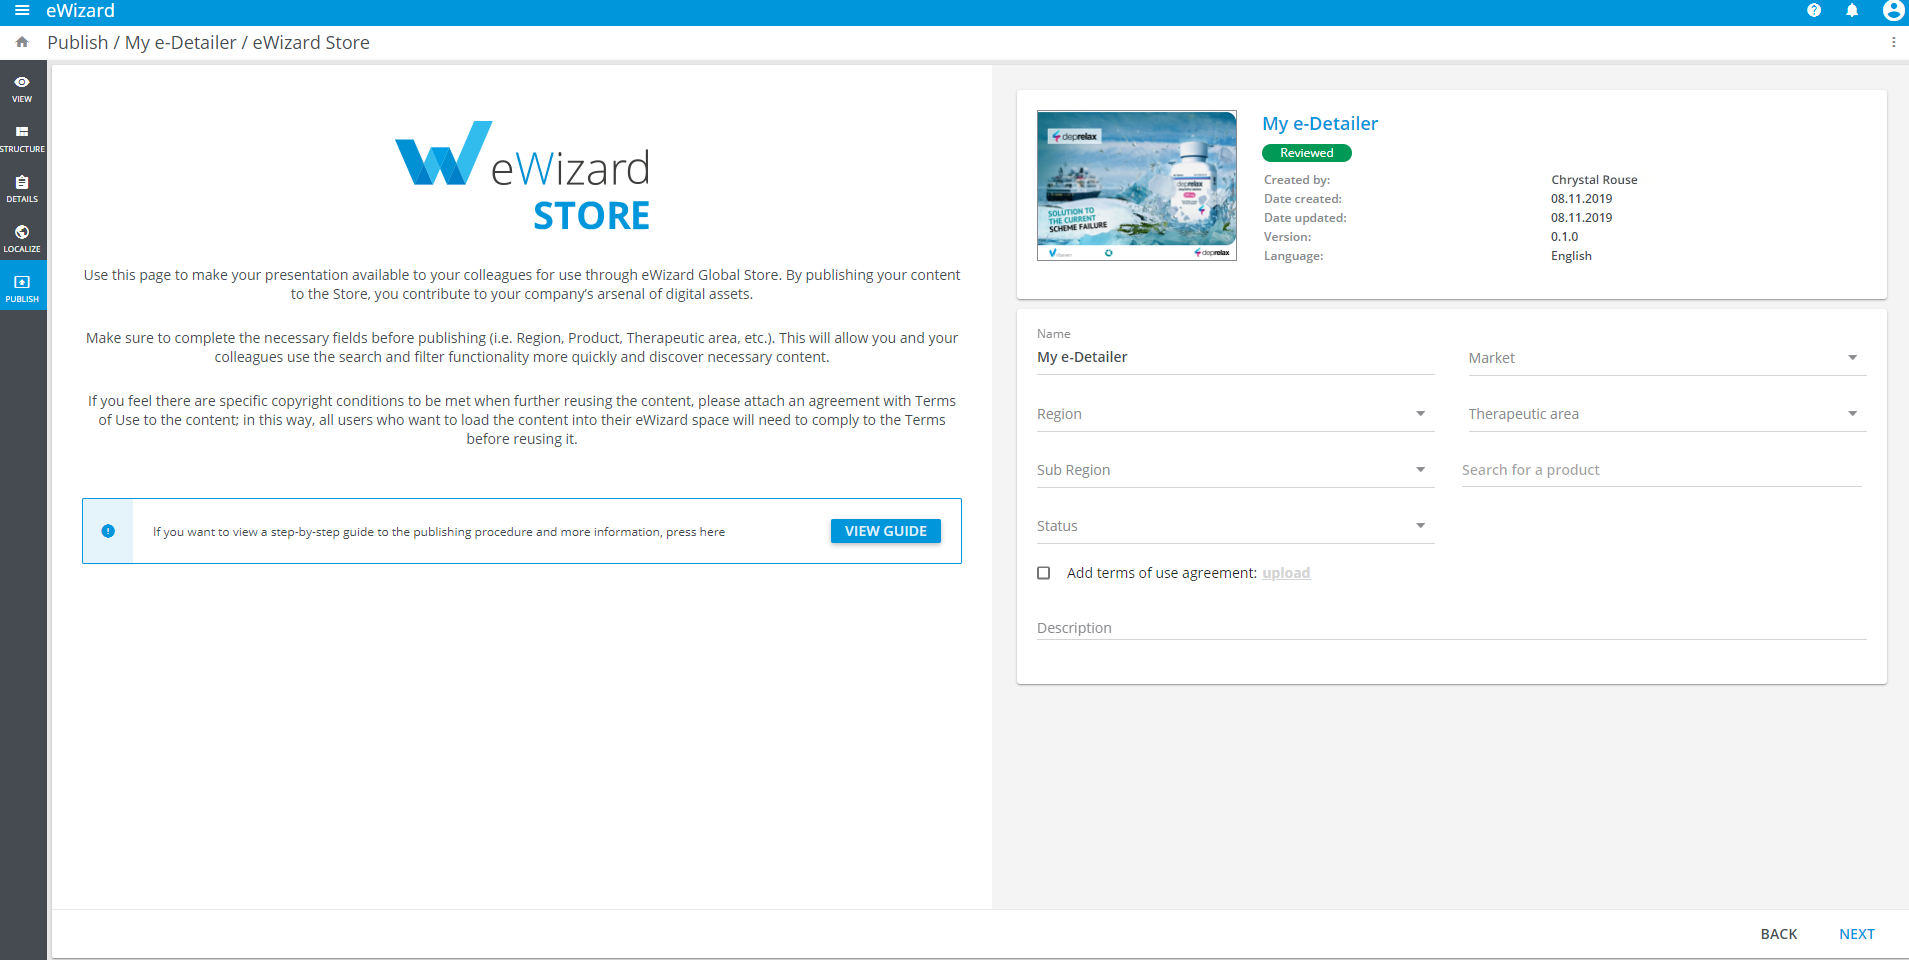Select the Publish sidebar item
The width and height of the screenshot is (1909, 960).
tap(22, 288)
